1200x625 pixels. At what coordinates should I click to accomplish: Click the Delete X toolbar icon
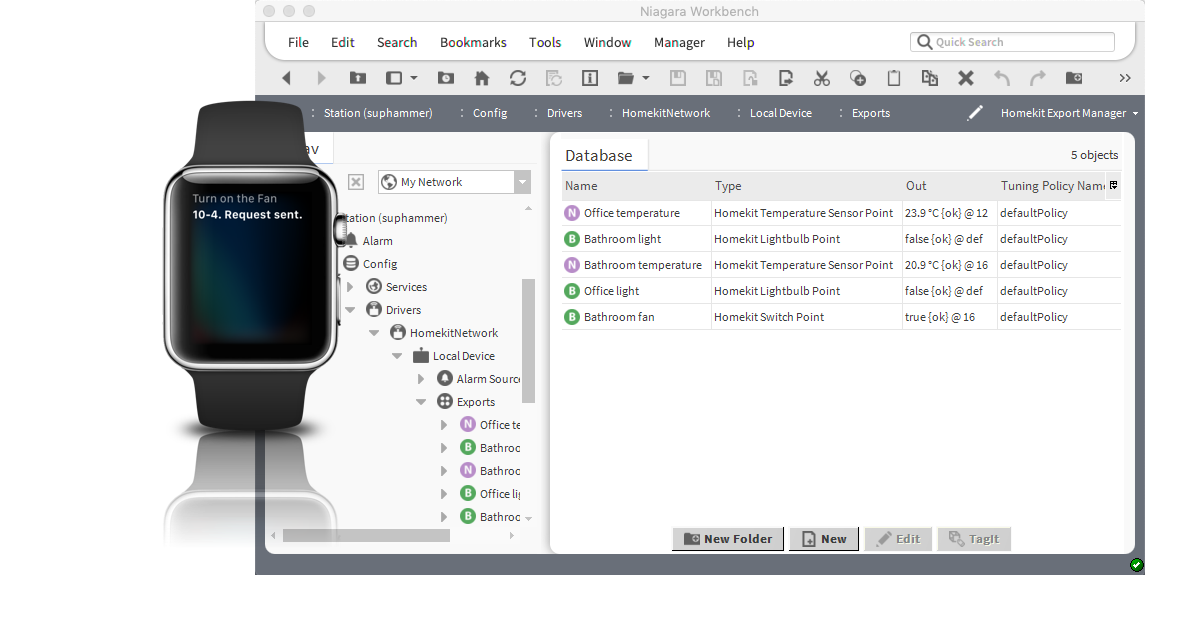click(966, 78)
